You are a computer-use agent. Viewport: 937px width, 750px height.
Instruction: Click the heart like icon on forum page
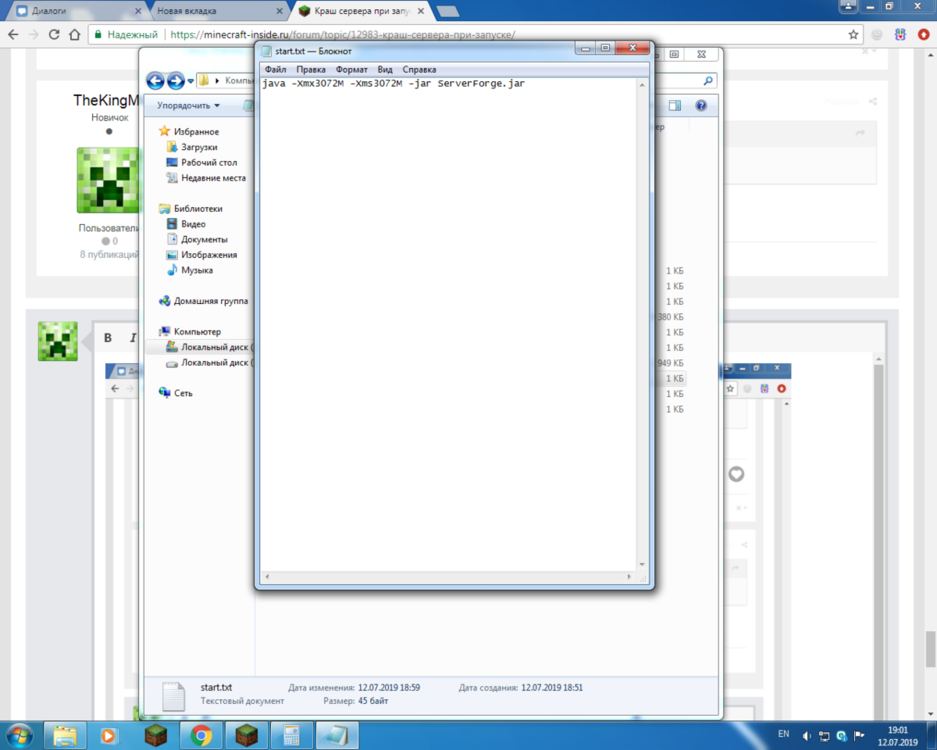coord(736,475)
